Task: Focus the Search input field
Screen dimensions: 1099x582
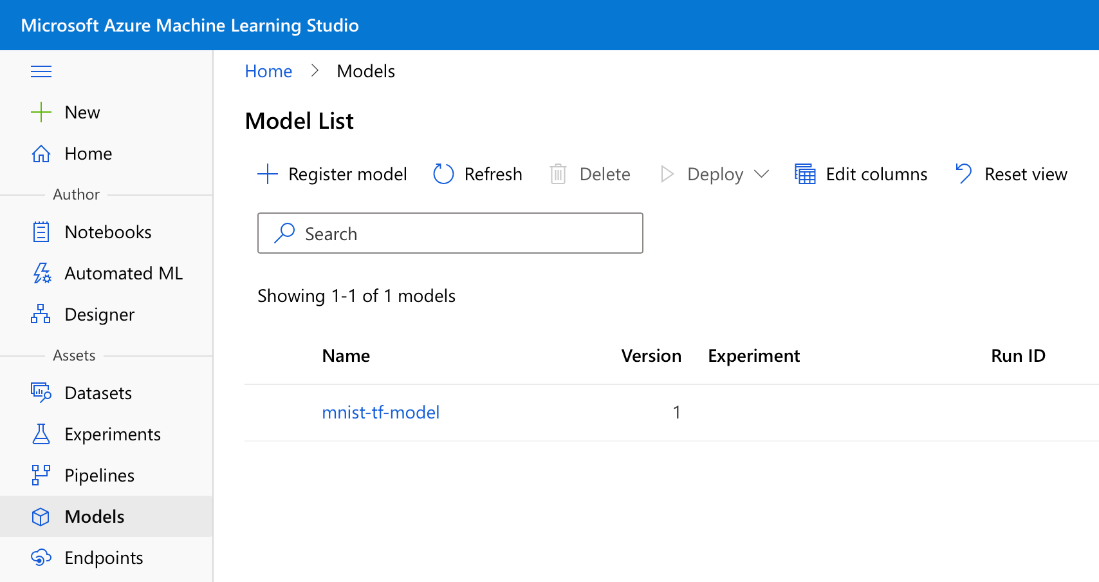Action: click(450, 234)
